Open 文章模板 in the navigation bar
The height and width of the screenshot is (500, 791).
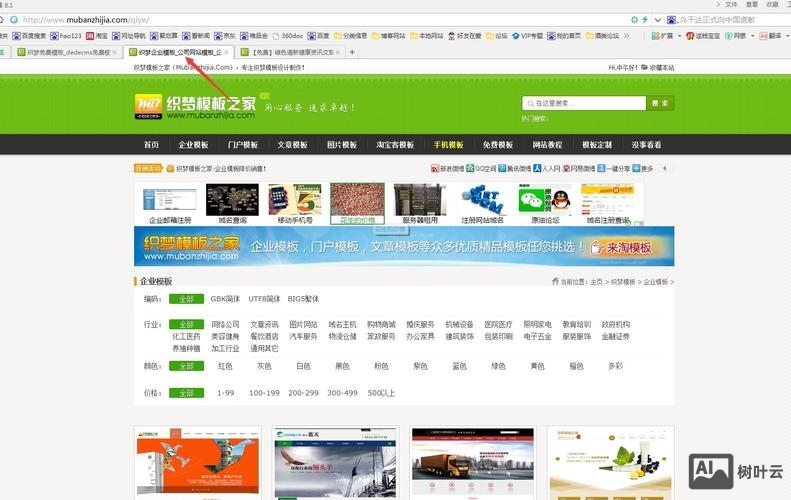click(292, 145)
